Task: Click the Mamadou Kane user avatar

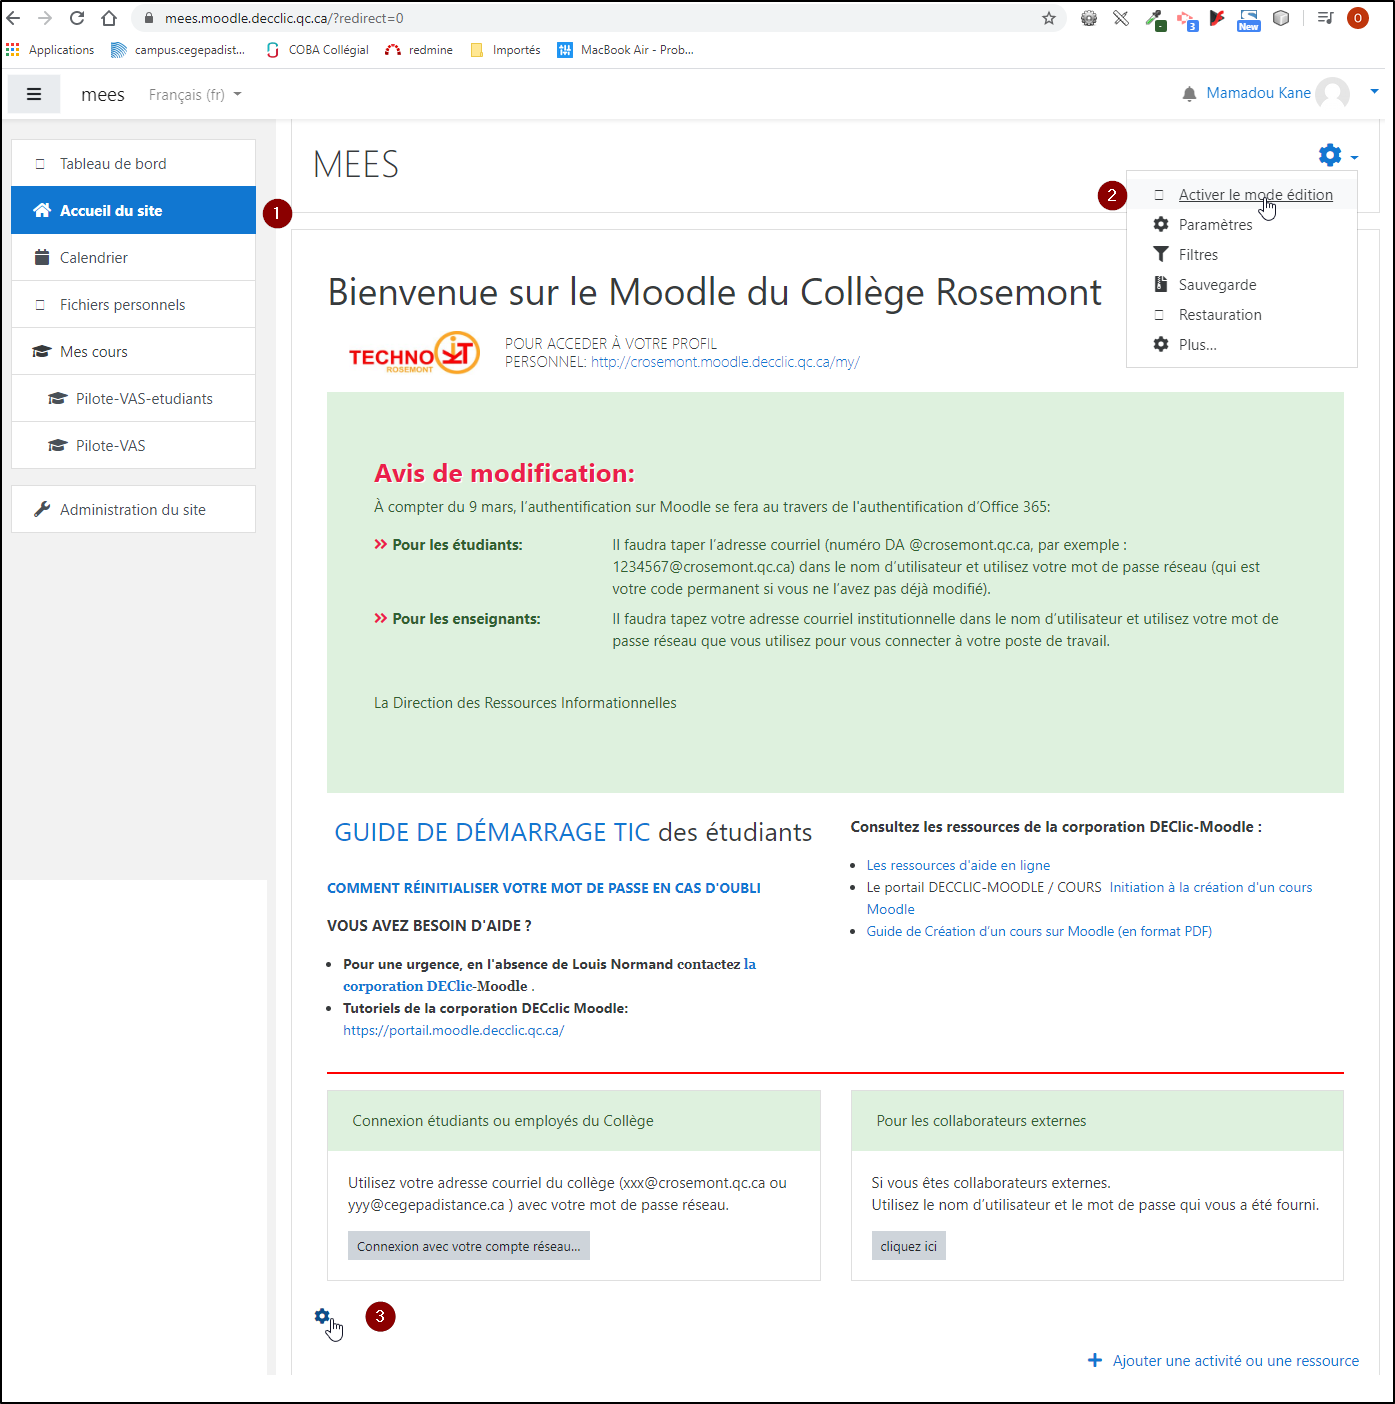Action: click(1332, 93)
